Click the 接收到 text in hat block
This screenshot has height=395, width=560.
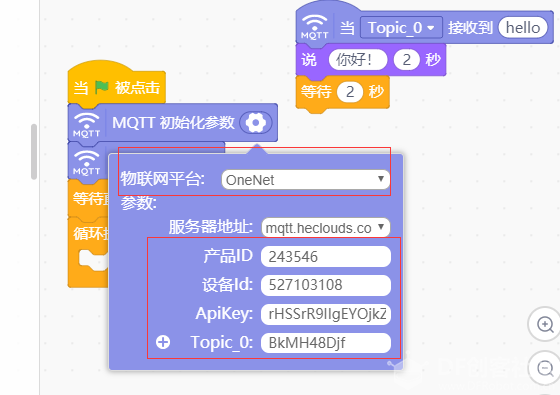(470, 28)
